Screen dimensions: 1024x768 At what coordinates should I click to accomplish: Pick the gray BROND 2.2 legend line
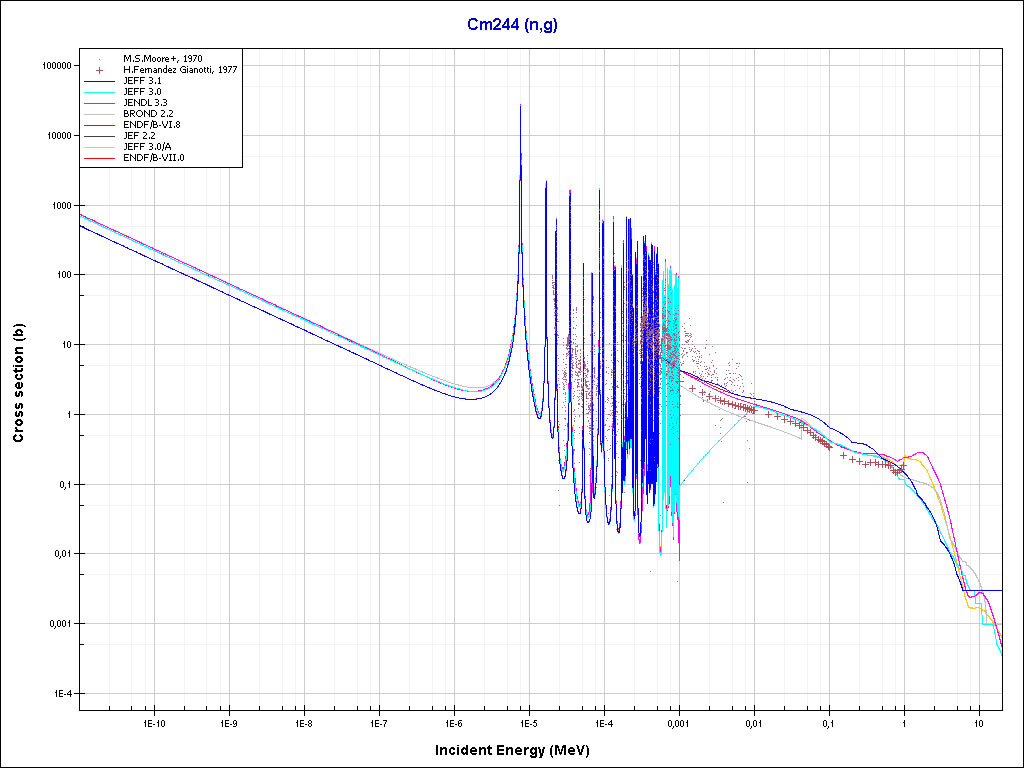pos(99,114)
